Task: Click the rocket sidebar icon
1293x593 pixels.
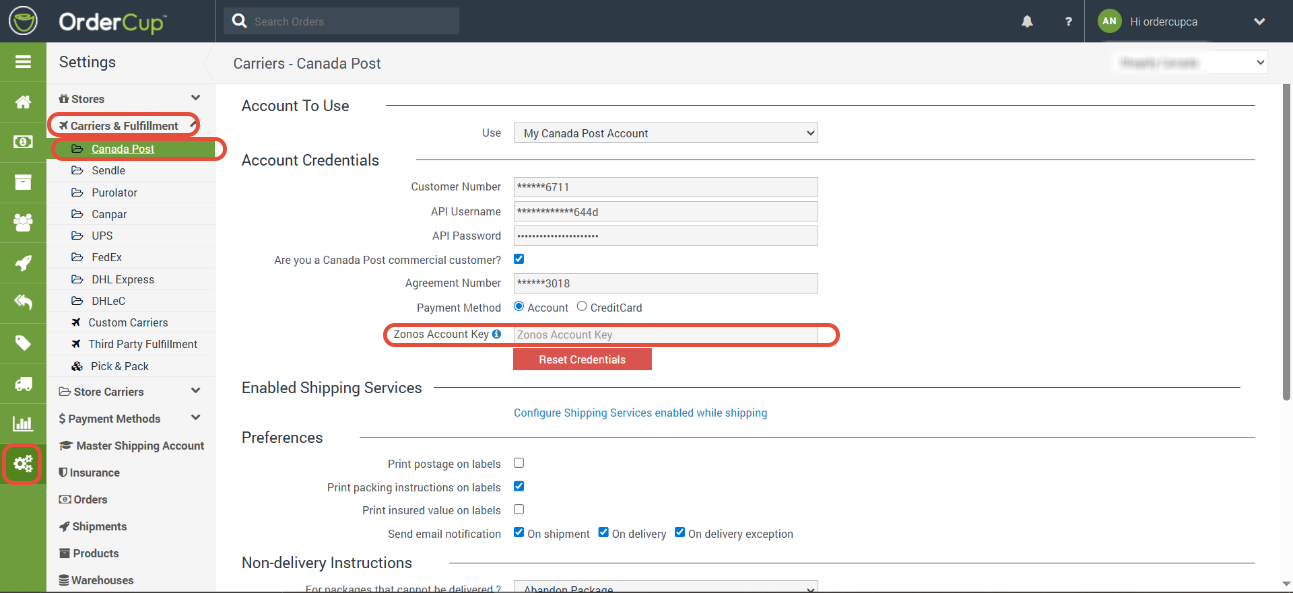Action: point(22,263)
